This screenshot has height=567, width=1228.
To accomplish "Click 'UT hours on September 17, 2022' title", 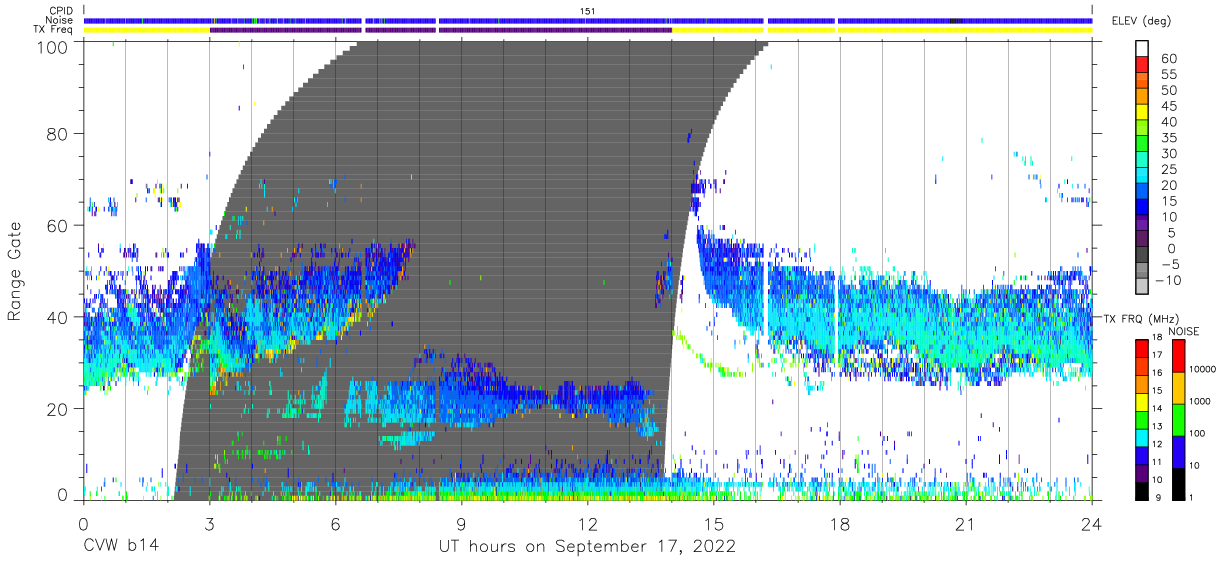I will click(587, 547).
